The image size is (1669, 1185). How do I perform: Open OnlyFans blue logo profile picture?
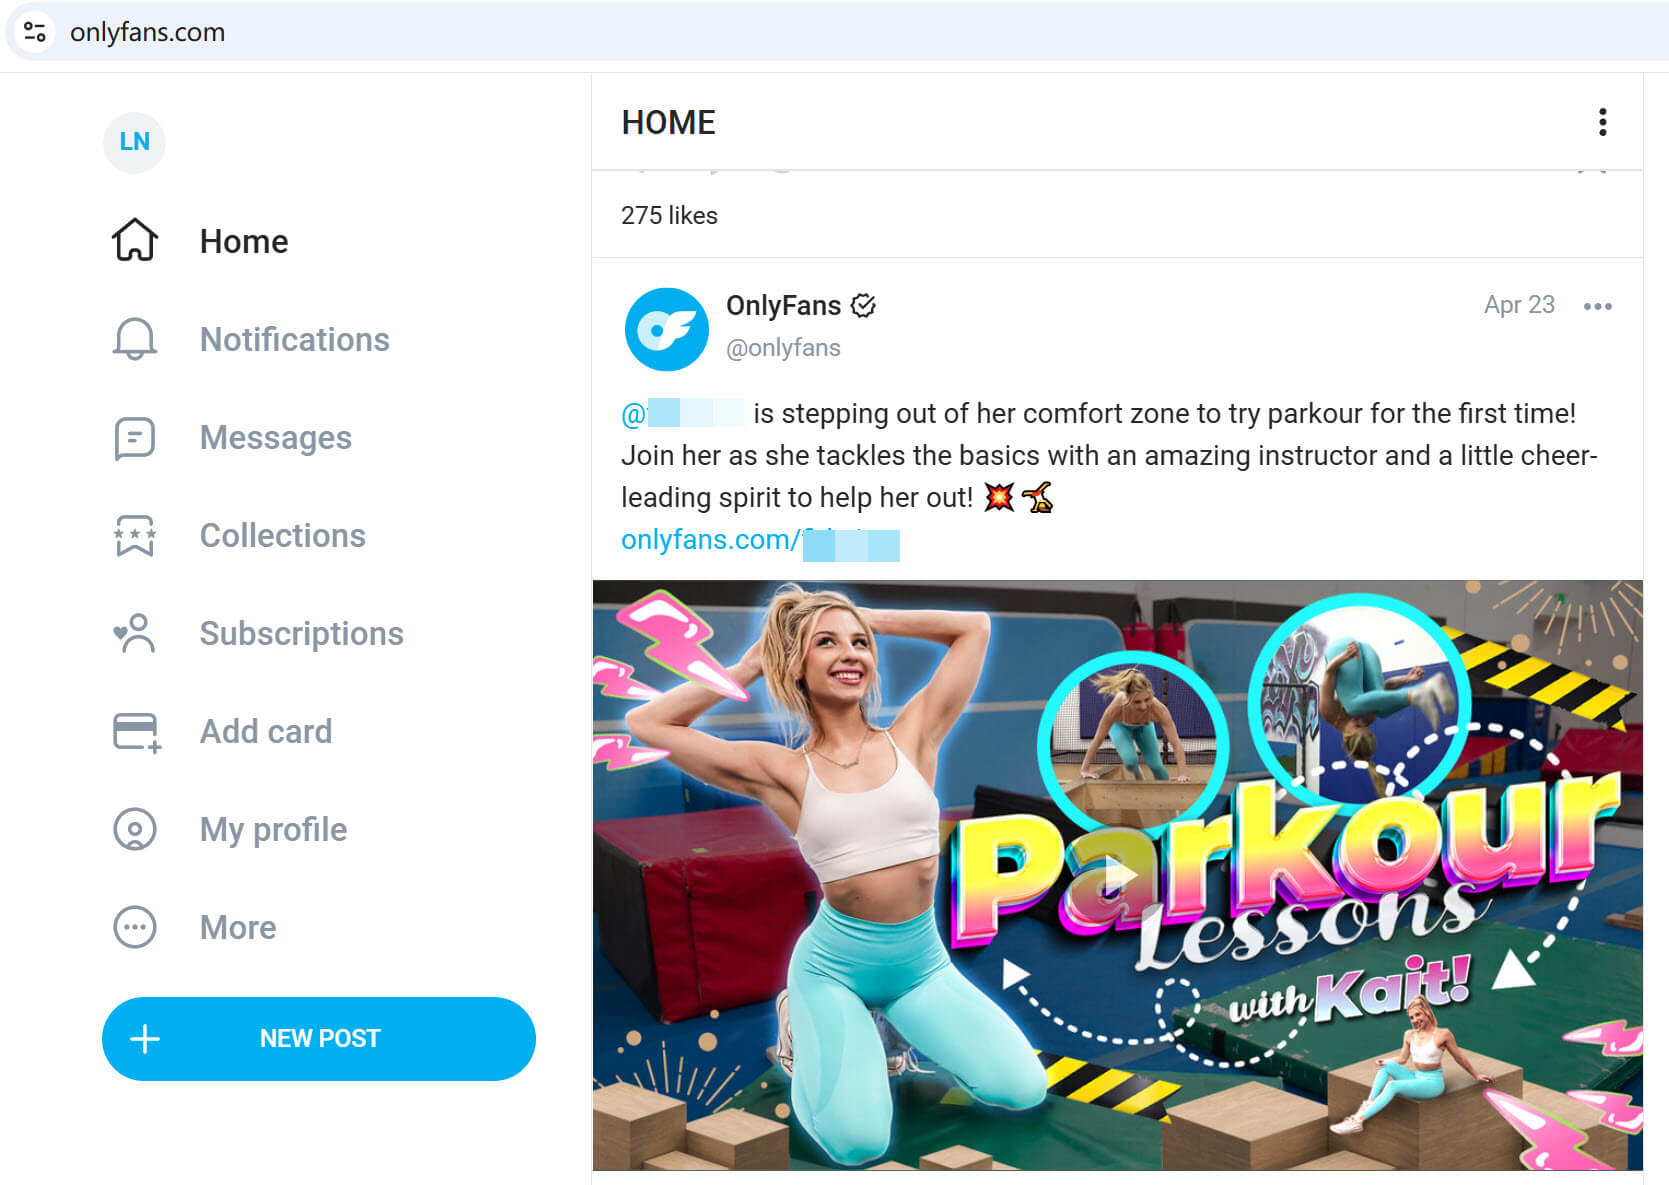667,329
